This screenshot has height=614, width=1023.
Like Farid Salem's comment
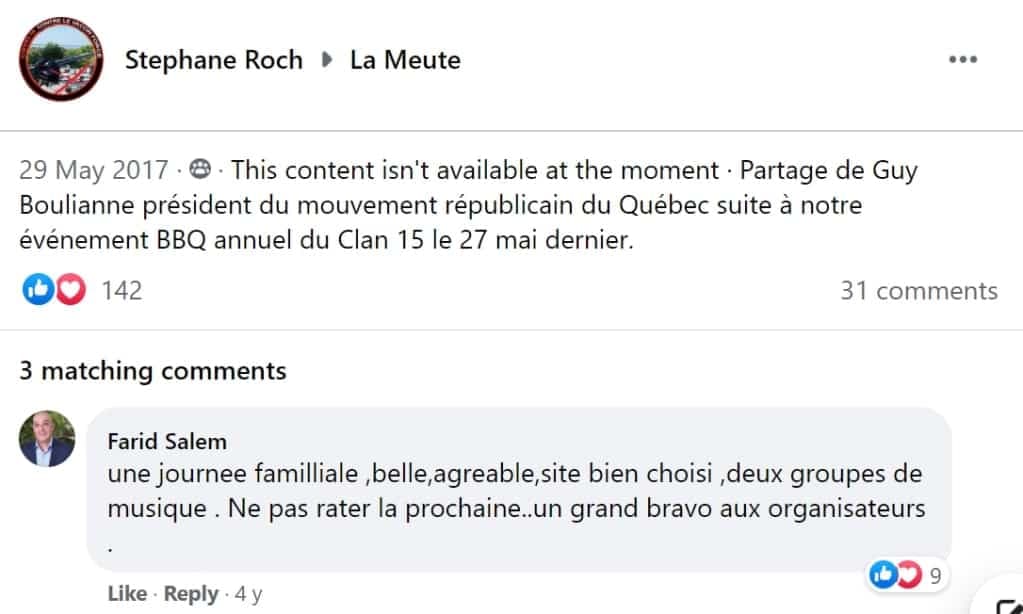click(127, 593)
